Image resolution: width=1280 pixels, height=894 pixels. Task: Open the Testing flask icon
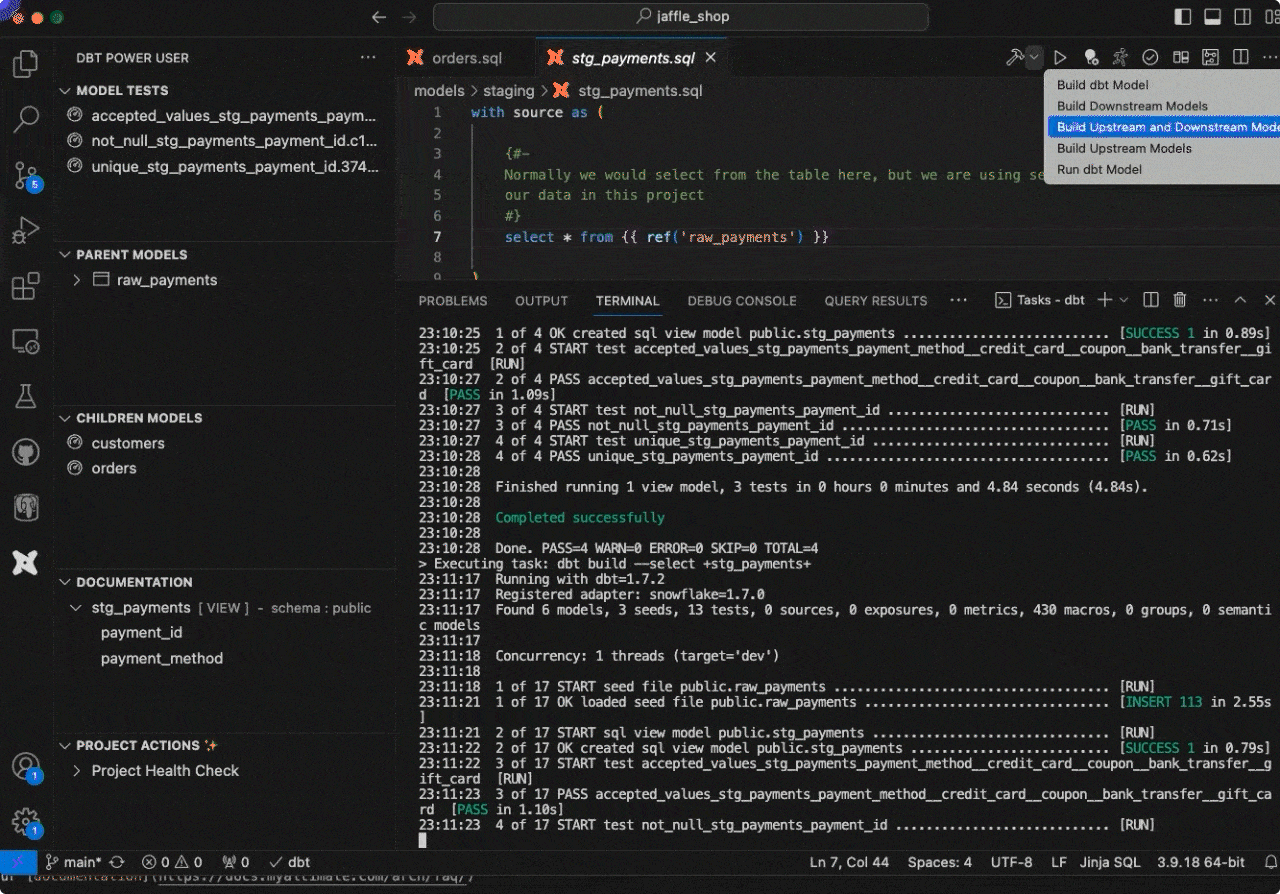[26, 397]
